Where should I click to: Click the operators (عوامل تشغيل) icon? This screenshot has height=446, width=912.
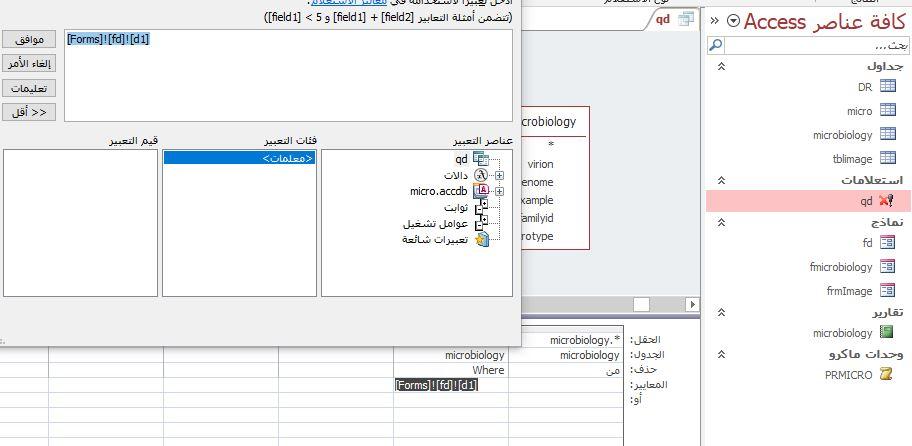(x=481, y=223)
